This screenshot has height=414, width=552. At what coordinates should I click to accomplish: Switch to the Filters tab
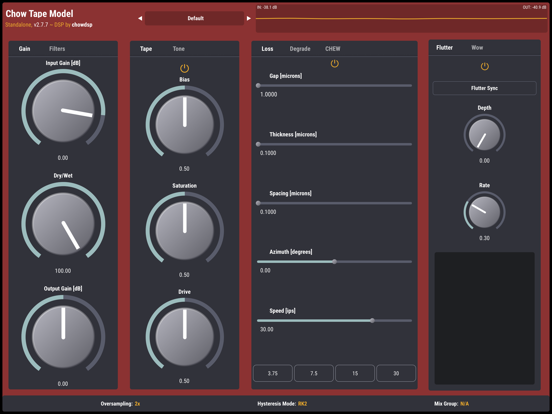[57, 49]
